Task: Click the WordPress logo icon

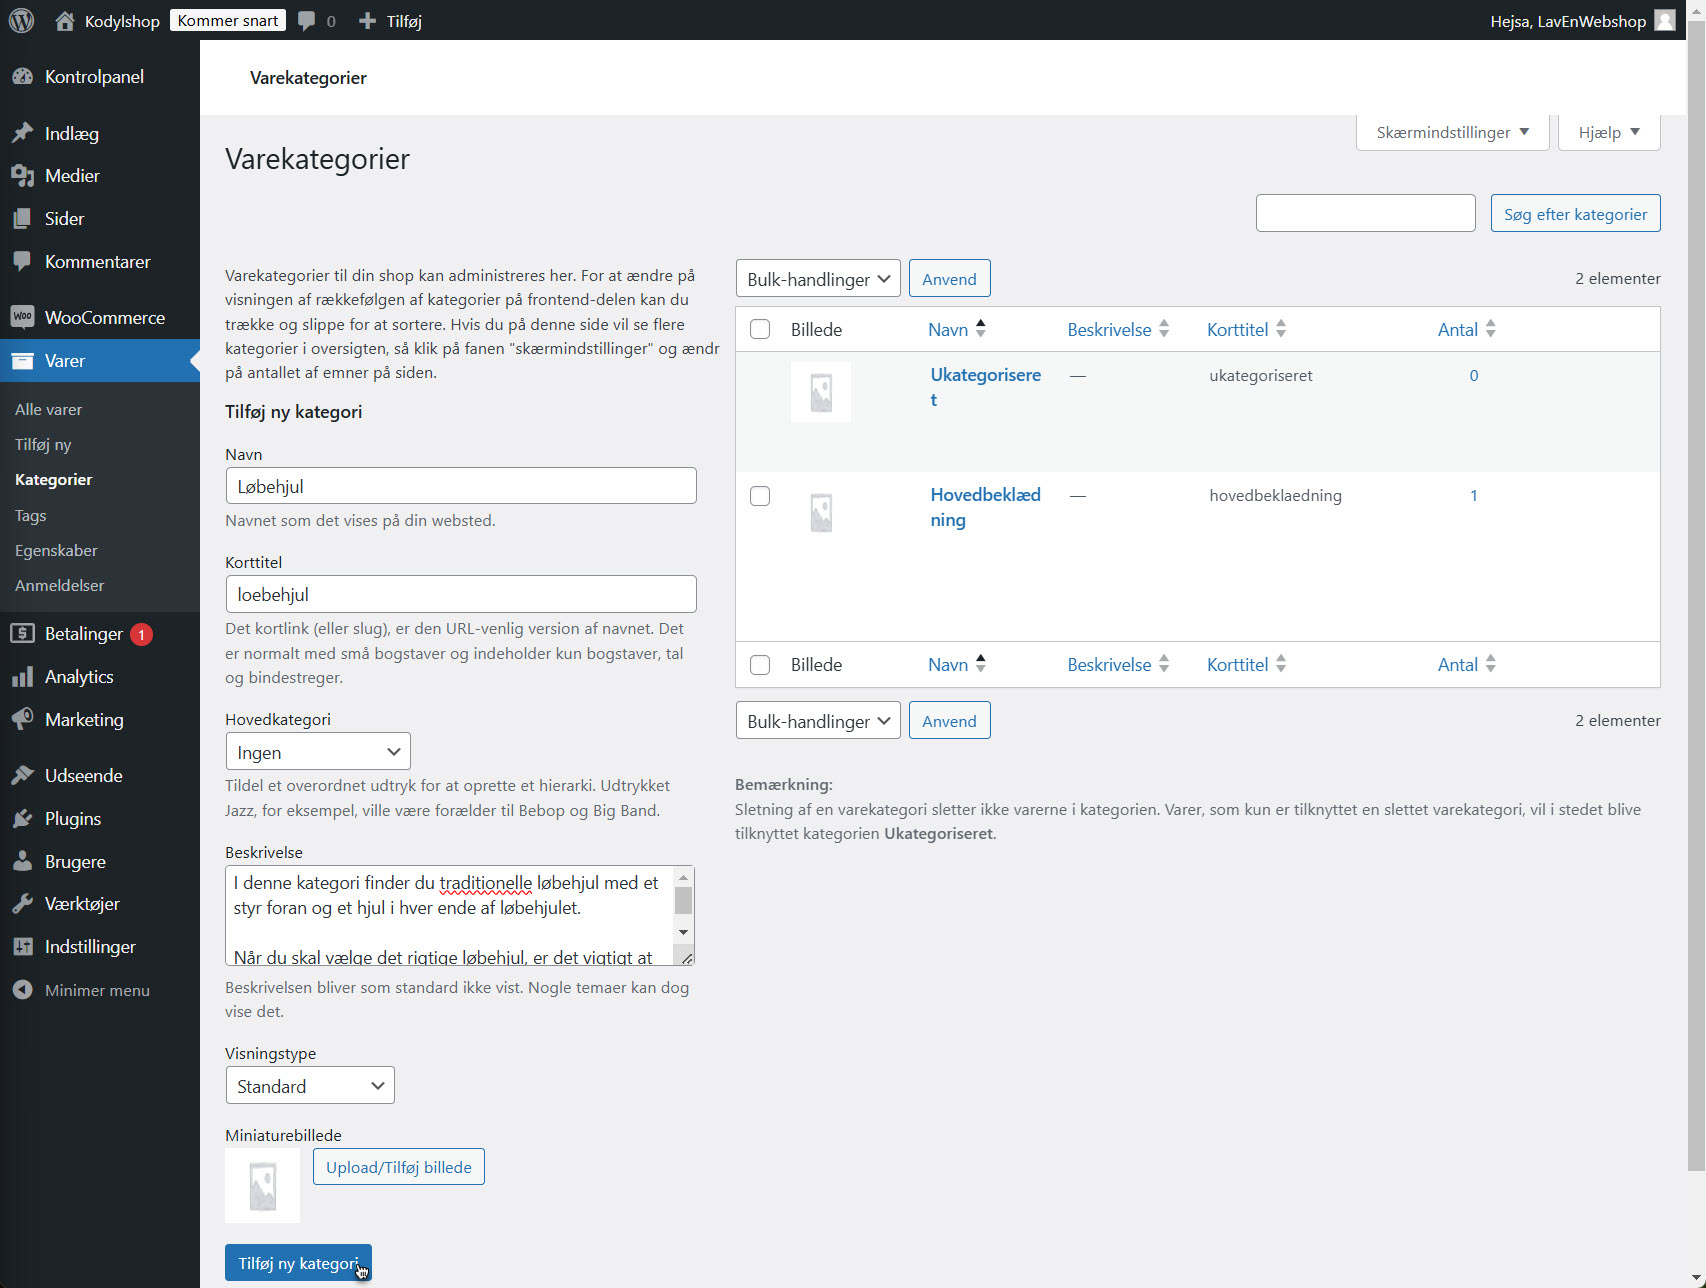Action: 21,21
